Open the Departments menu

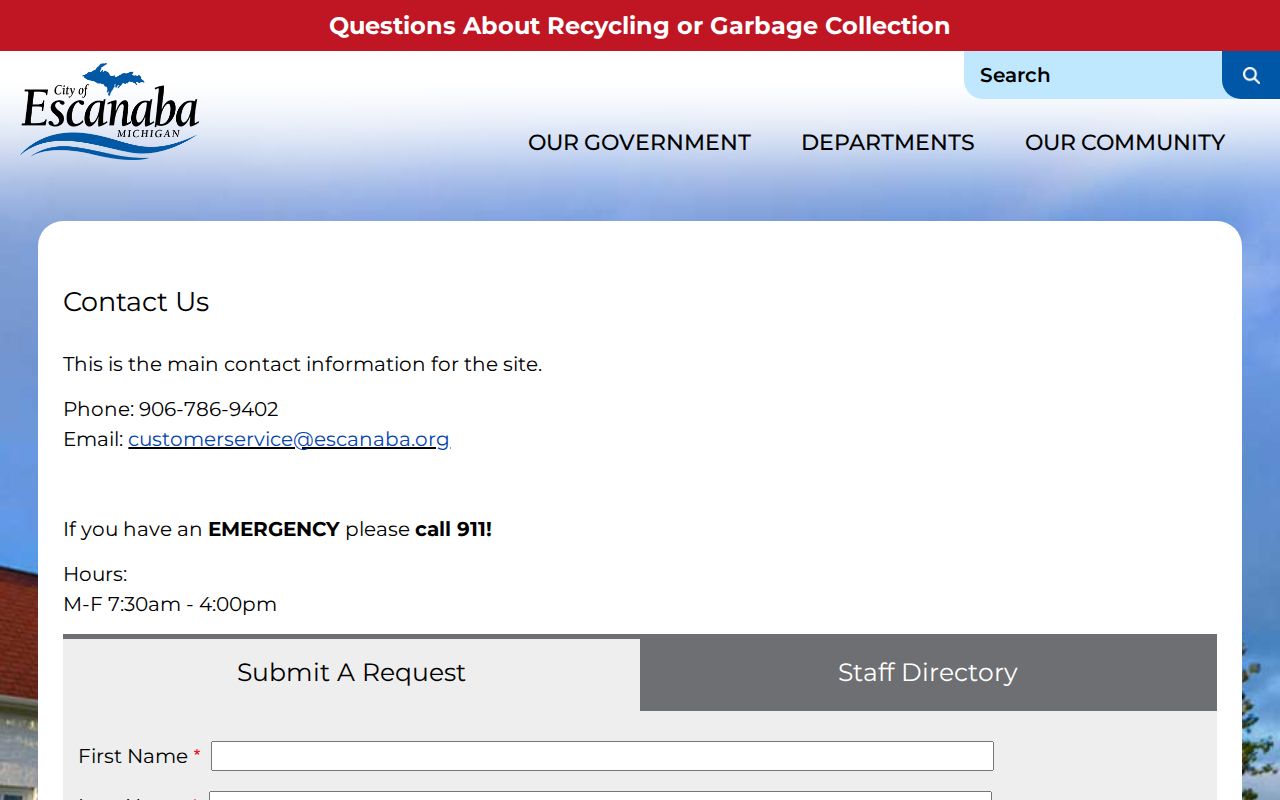click(x=888, y=142)
